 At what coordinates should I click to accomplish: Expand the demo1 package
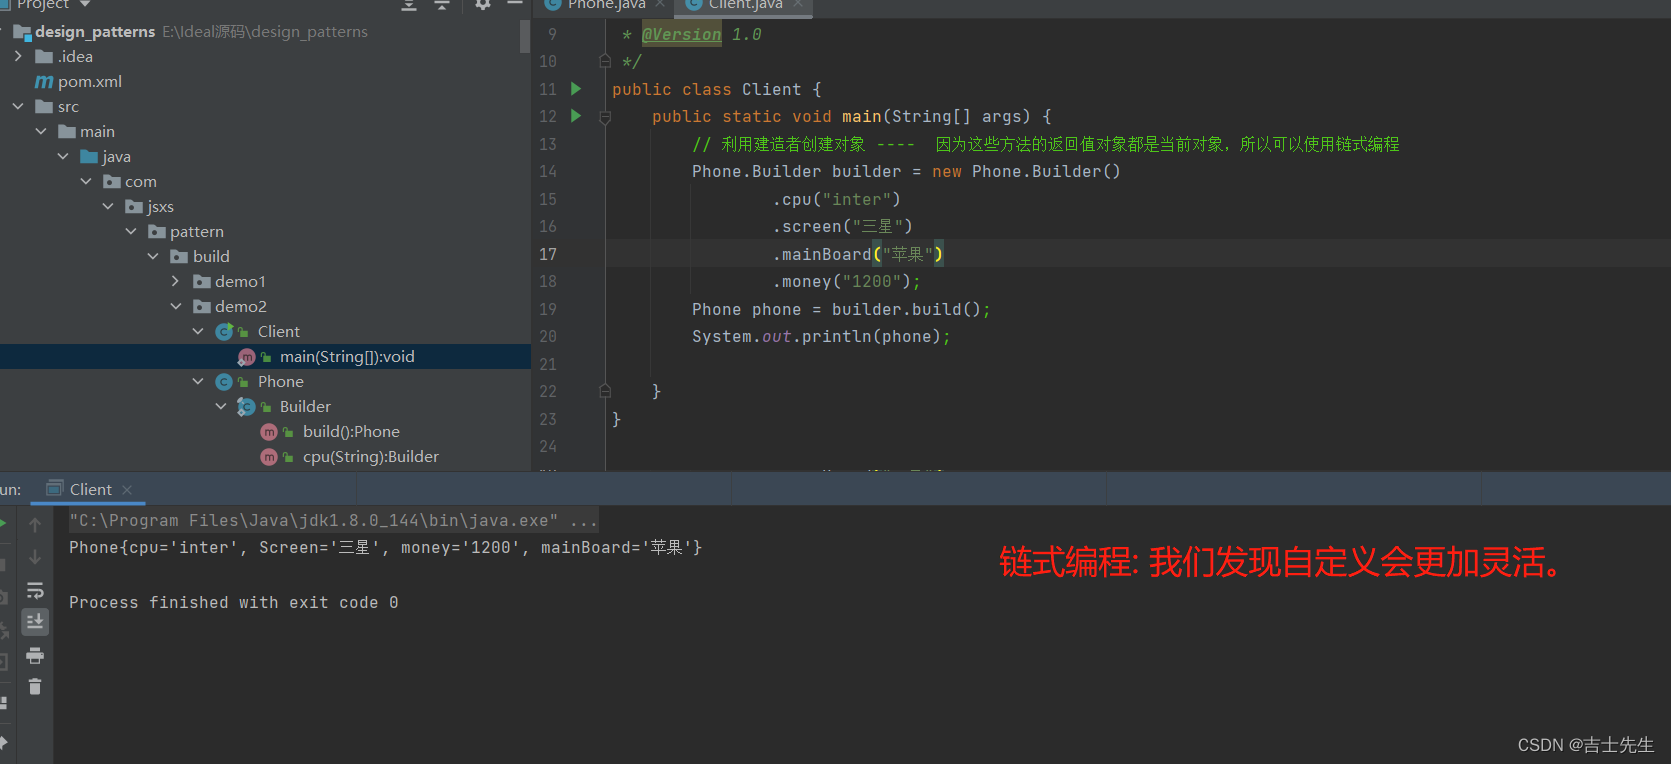tap(176, 282)
